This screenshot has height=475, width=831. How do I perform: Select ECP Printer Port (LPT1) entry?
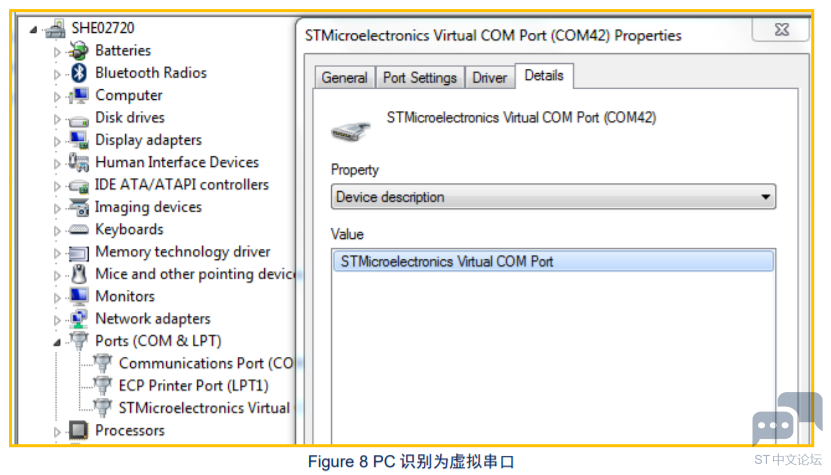pos(193,385)
